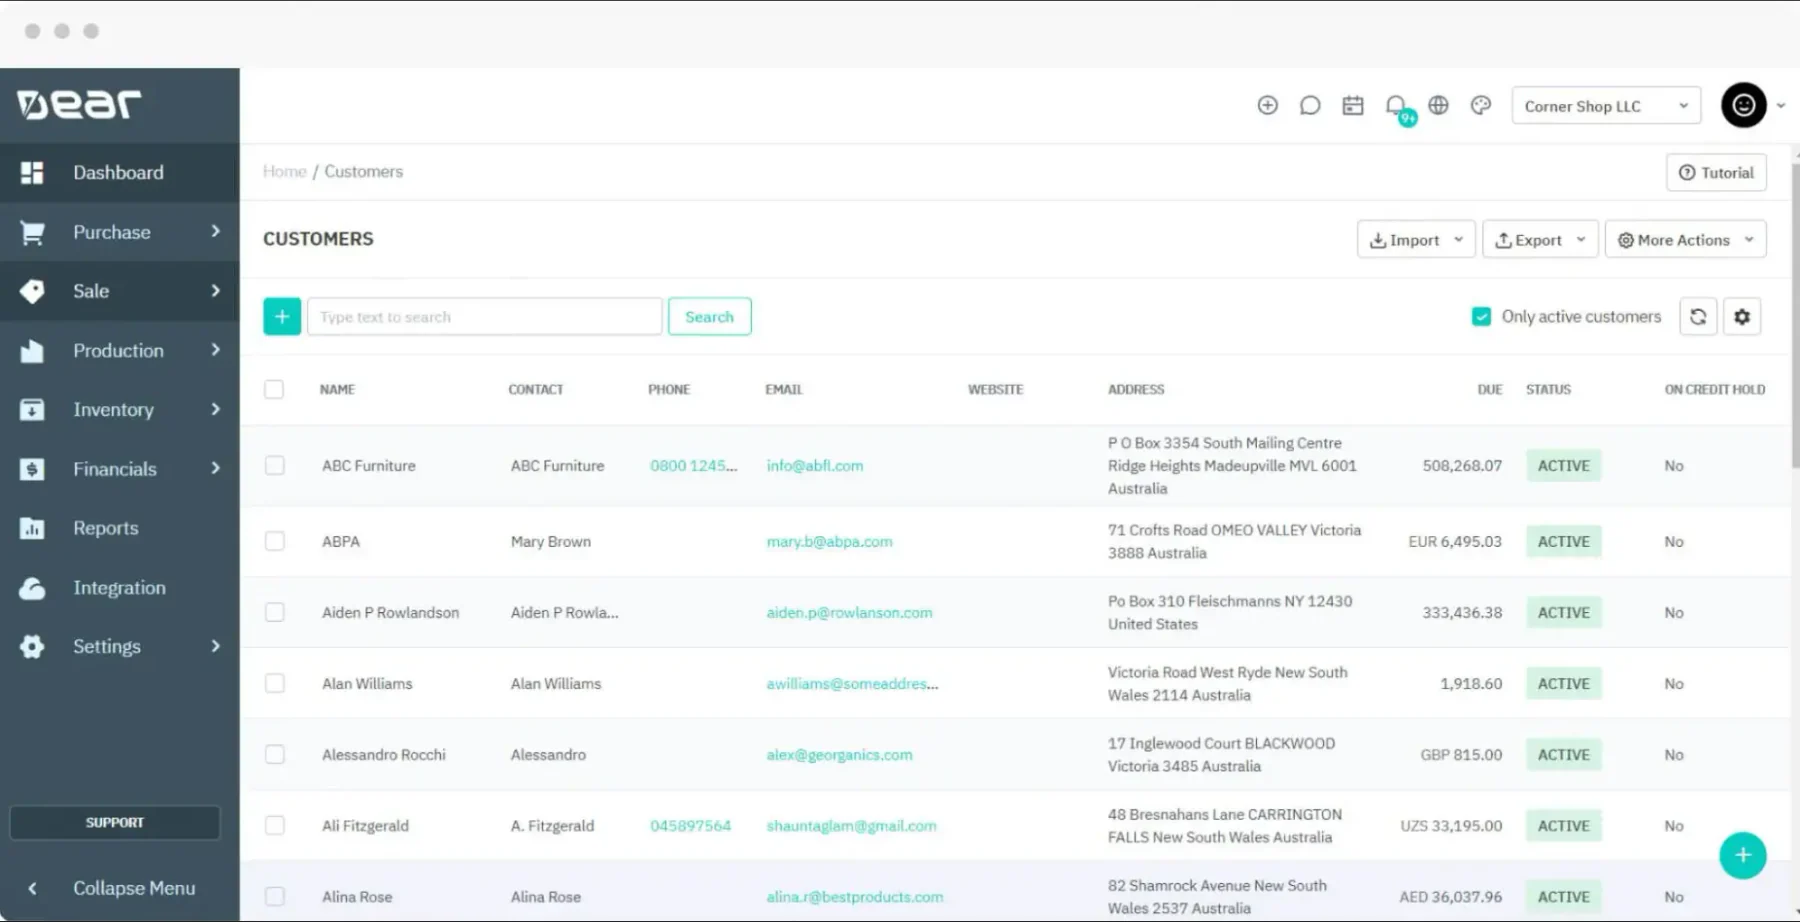The width and height of the screenshot is (1800, 922).
Task: Click the collapse menu arrow icon
Action: click(x=32, y=888)
